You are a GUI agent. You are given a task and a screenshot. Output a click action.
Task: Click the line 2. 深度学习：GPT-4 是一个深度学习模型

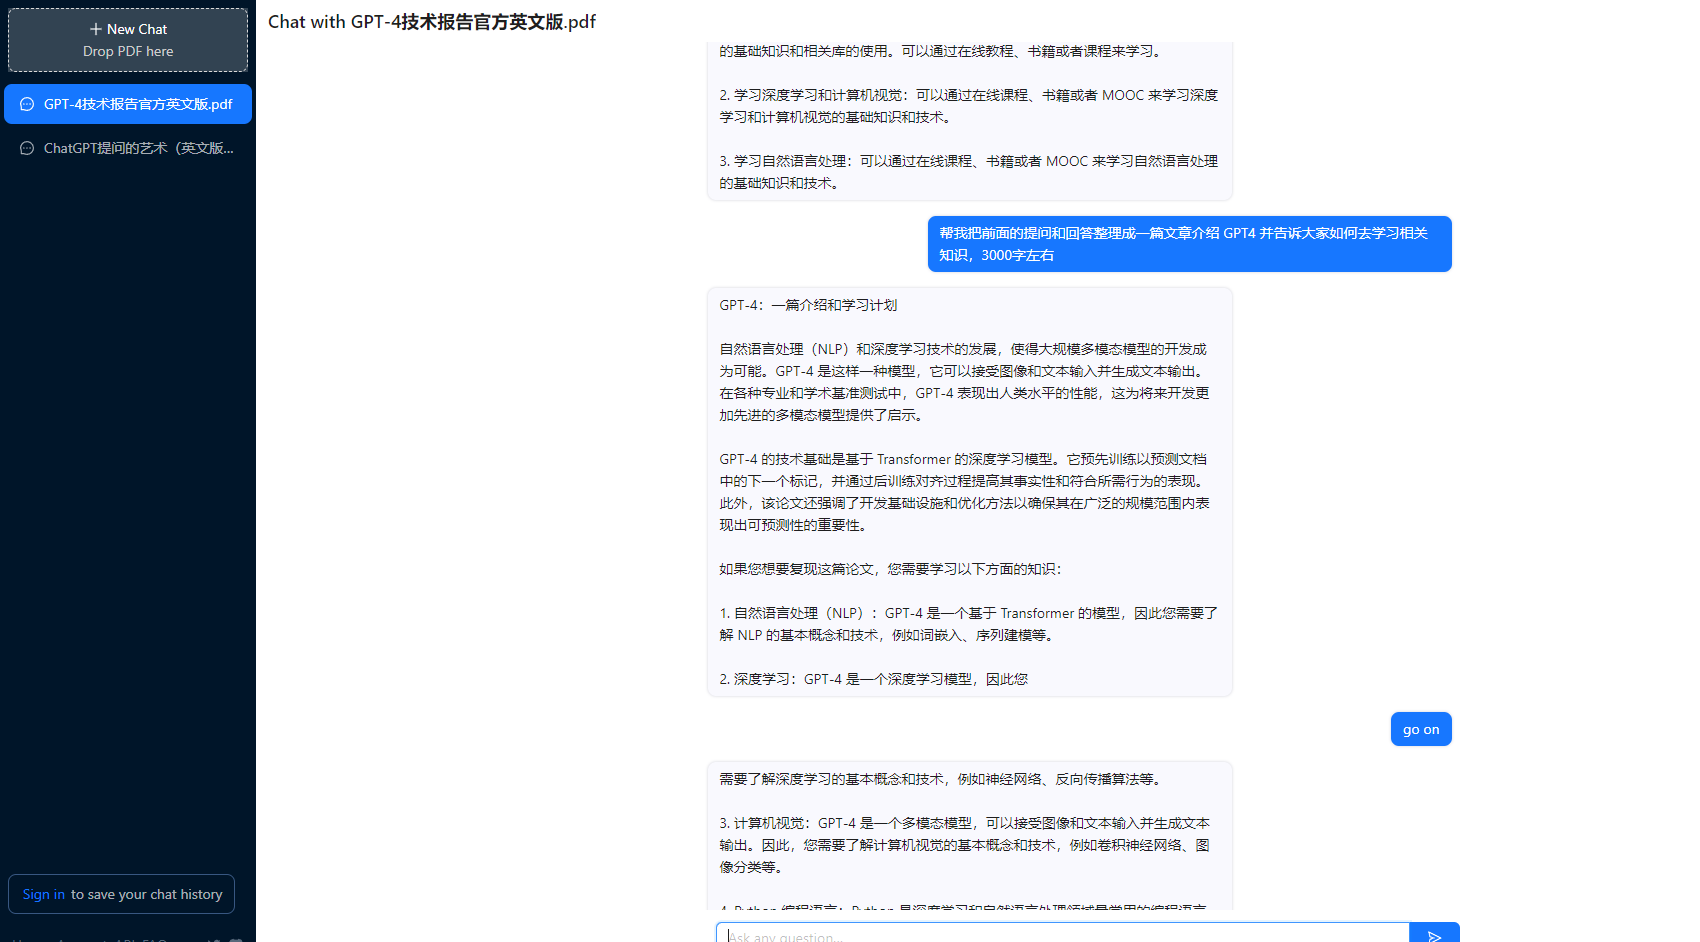[x=873, y=679]
